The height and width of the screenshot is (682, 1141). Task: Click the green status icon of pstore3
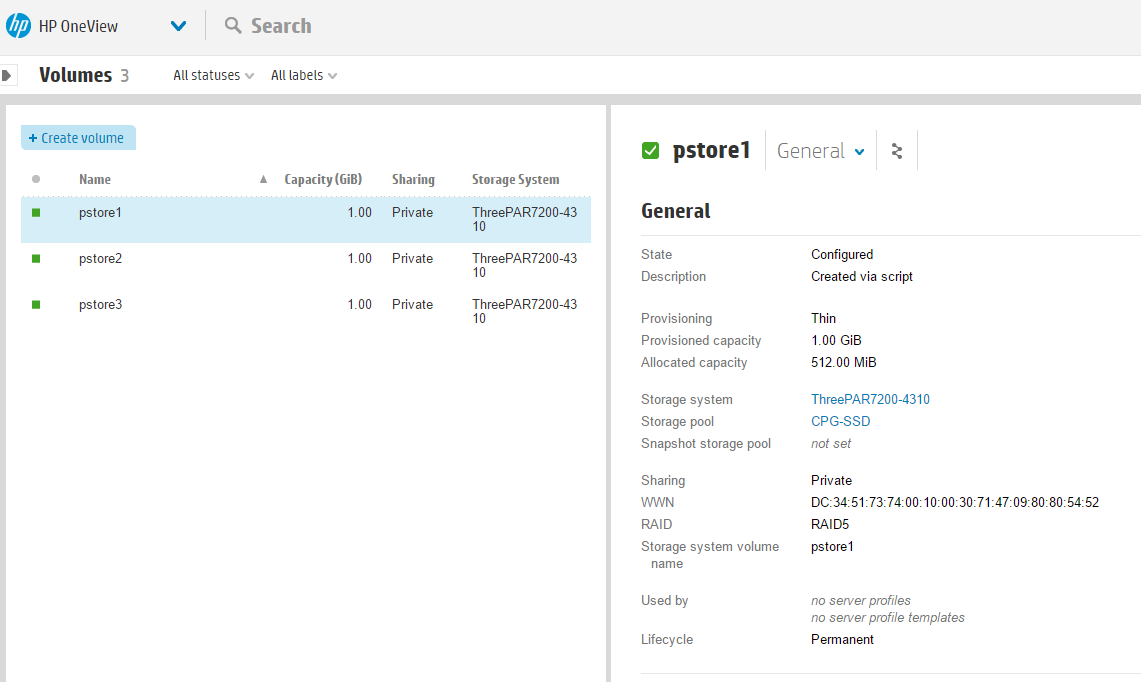(36, 304)
